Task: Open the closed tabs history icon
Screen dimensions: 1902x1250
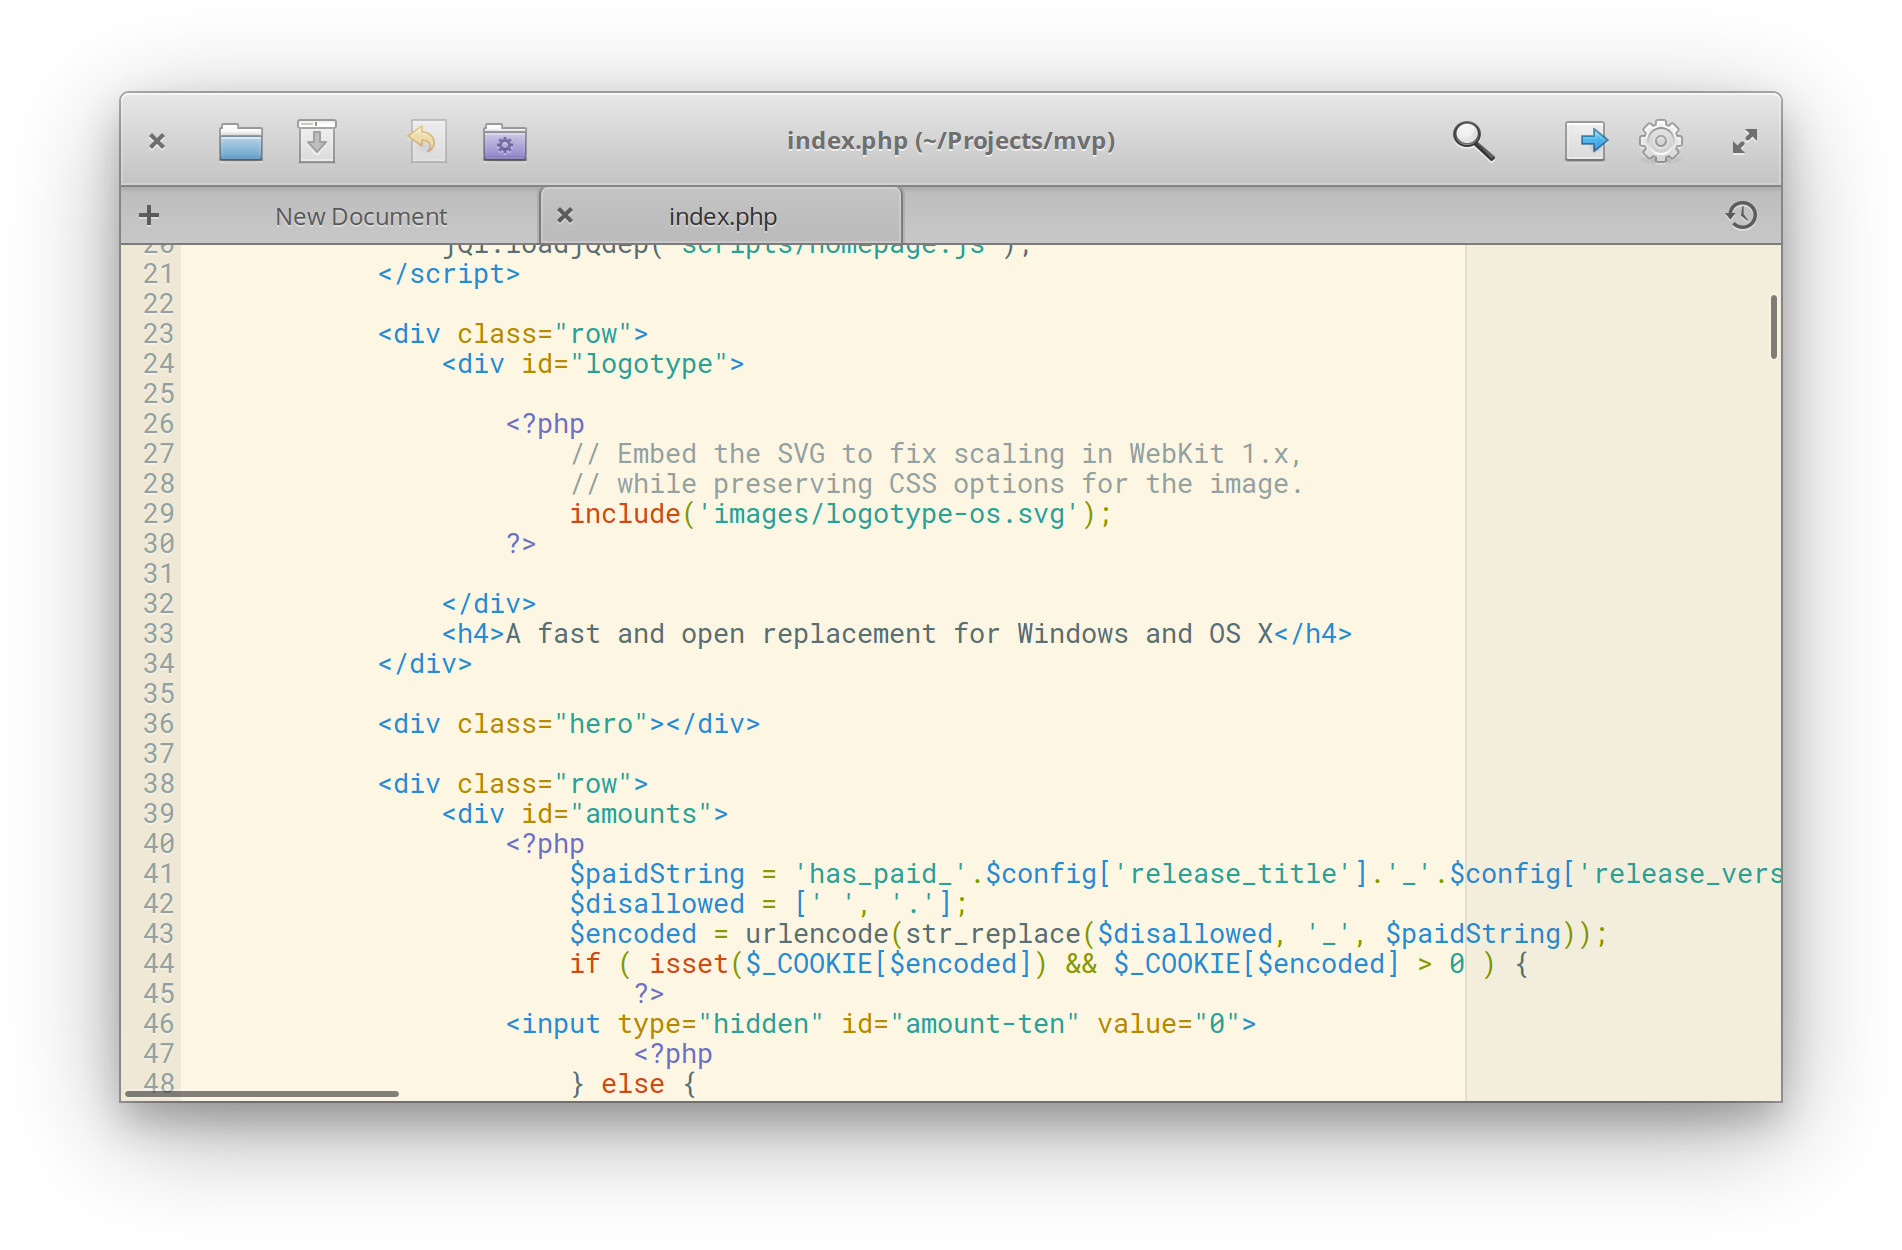Action: point(1741,215)
